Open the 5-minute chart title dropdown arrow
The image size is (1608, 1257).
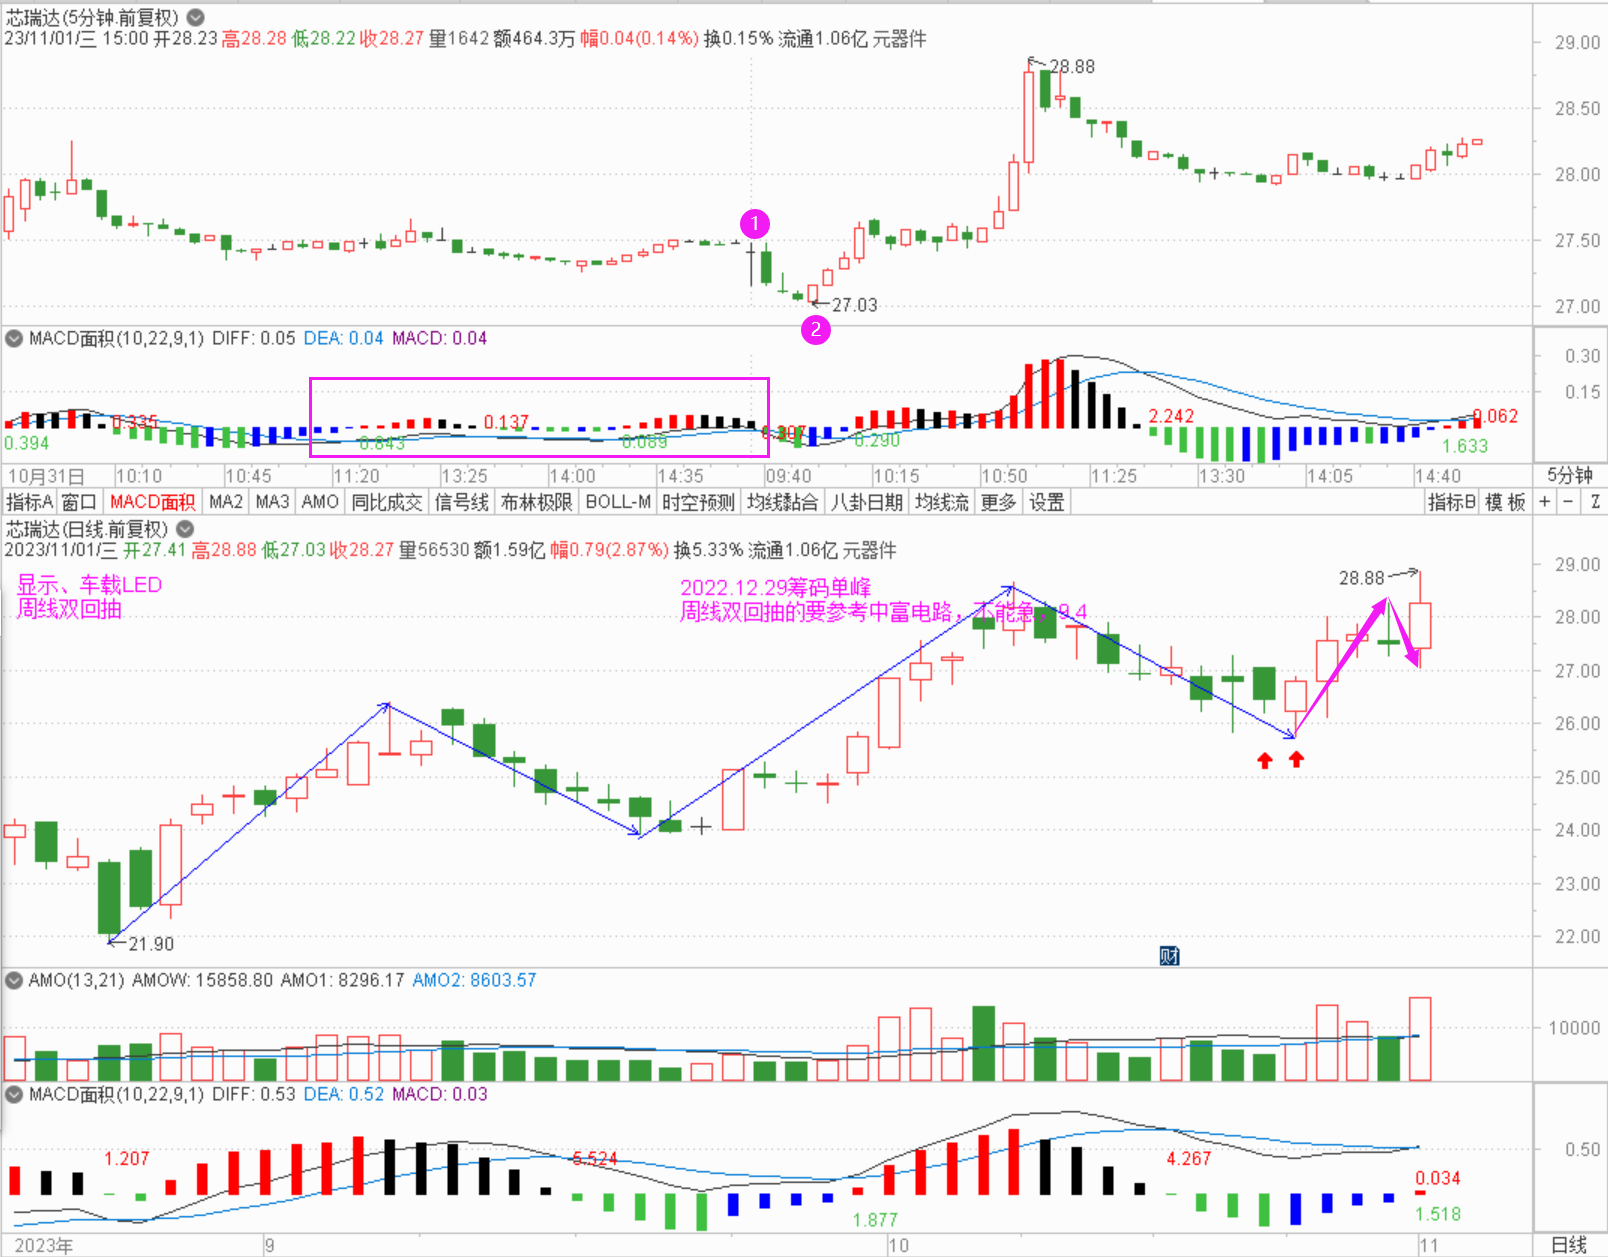pos(196,17)
